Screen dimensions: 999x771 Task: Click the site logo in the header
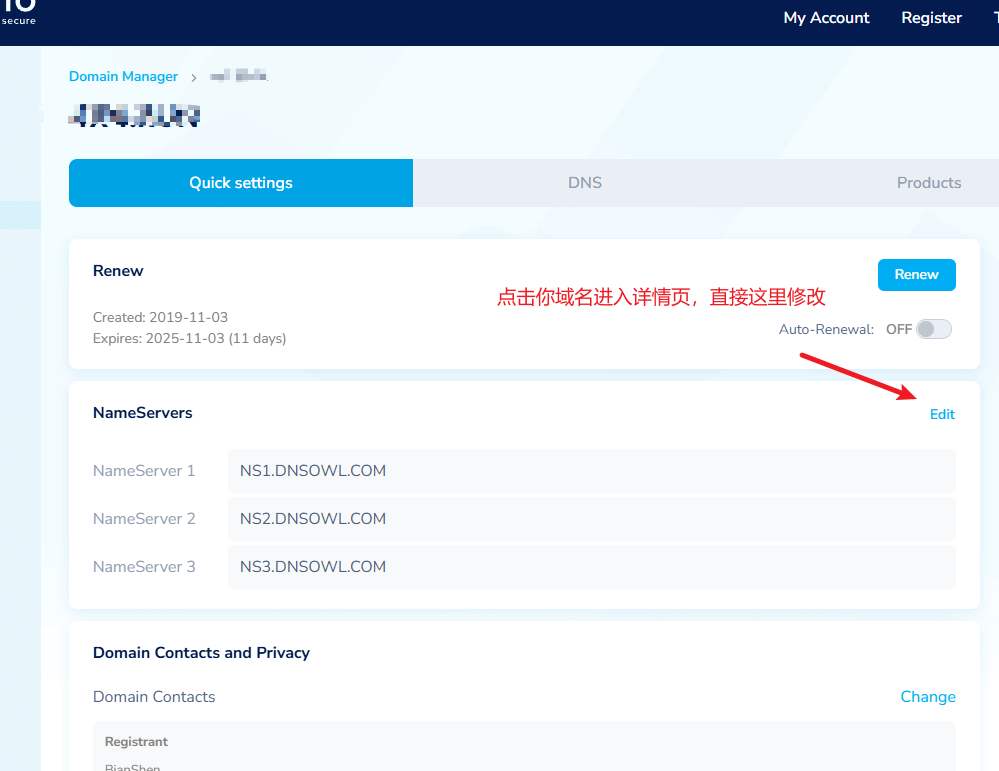click(x=18, y=12)
